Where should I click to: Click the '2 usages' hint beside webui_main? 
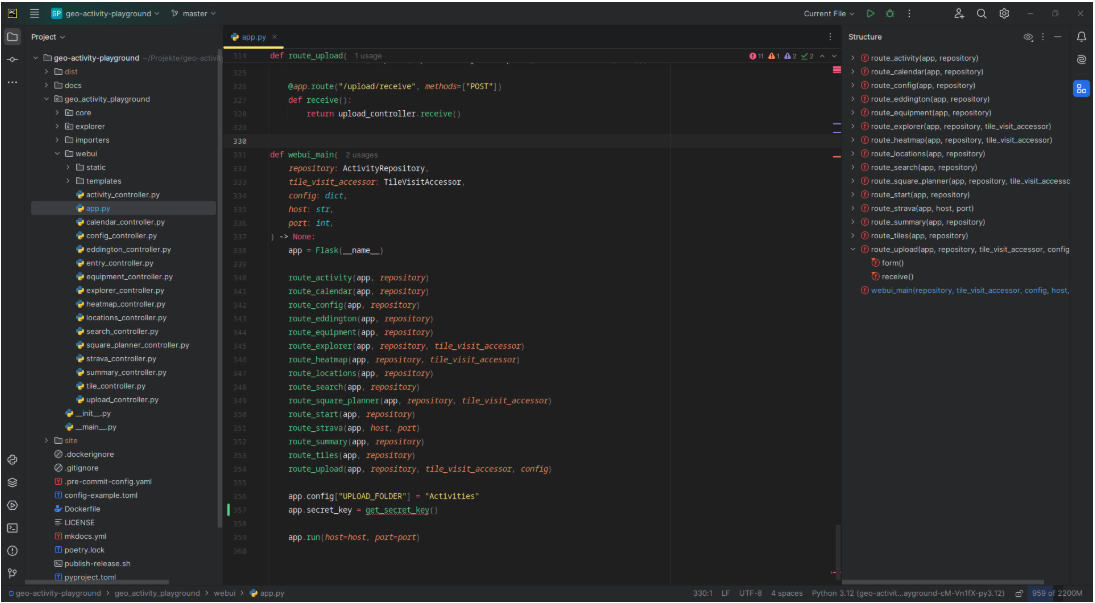(x=362, y=154)
